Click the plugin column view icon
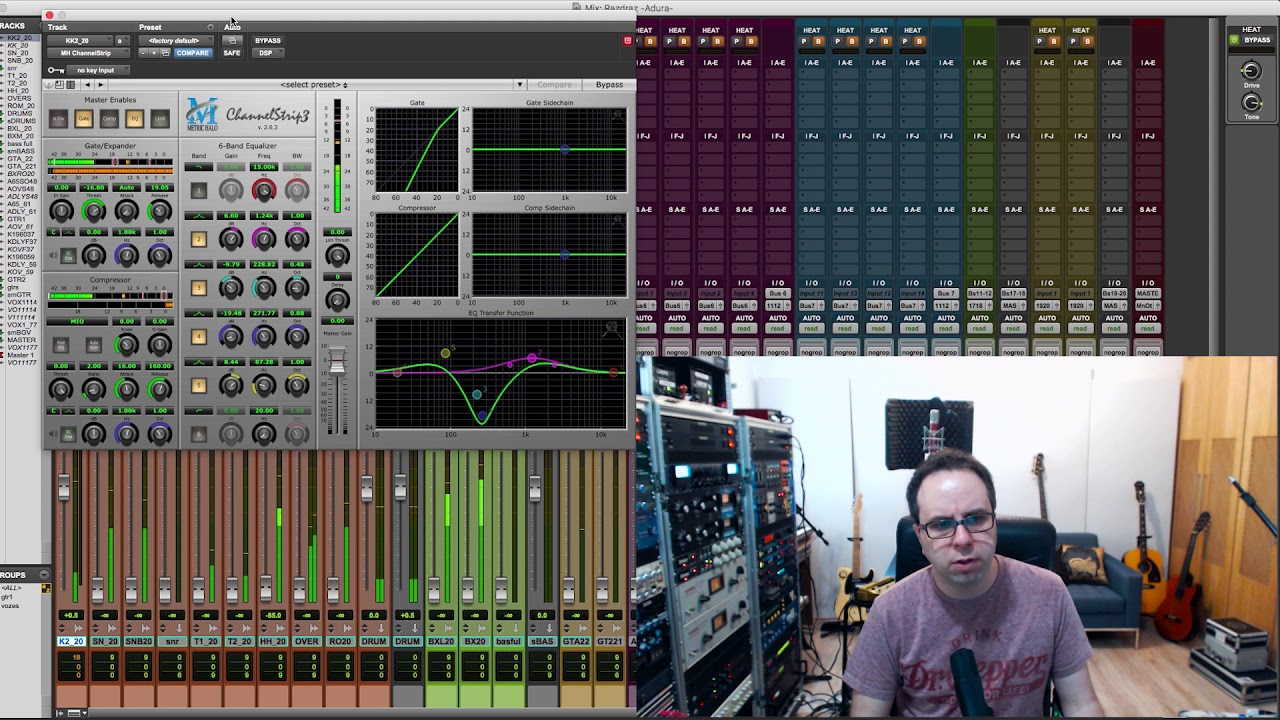This screenshot has height=720, width=1280. coord(71,84)
